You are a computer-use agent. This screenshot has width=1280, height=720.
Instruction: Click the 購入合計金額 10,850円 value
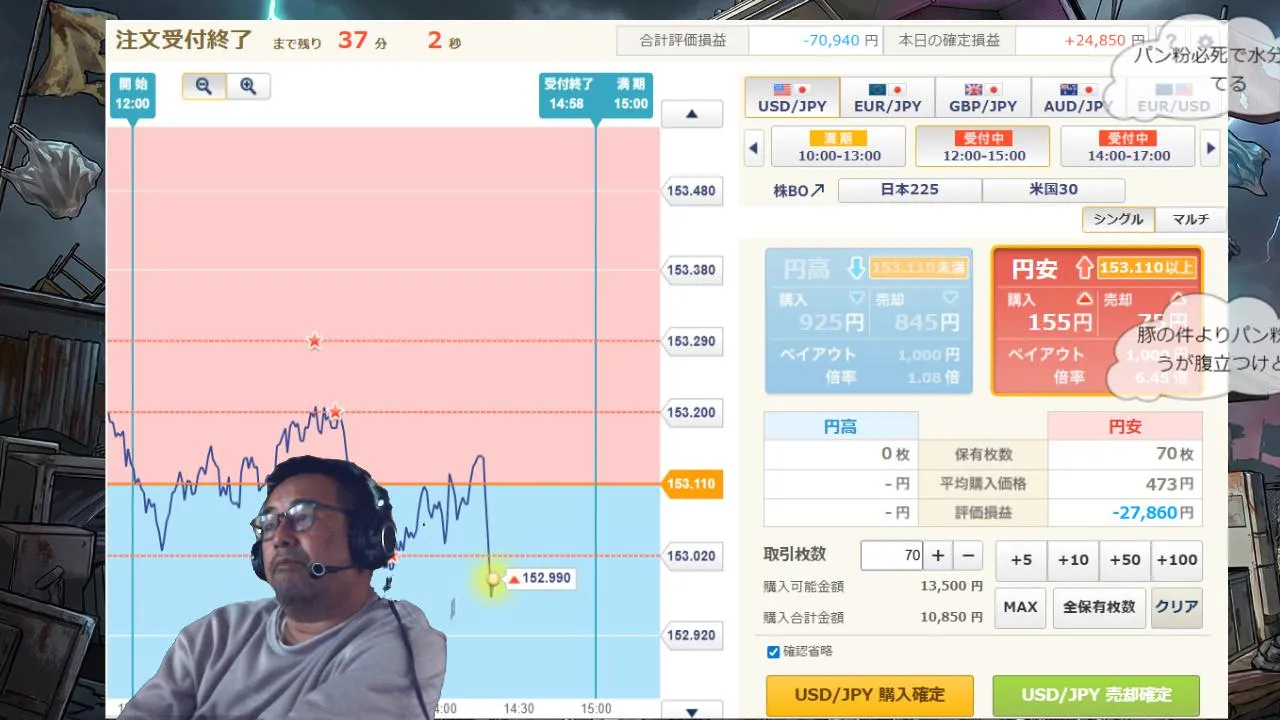[x=951, y=617]
